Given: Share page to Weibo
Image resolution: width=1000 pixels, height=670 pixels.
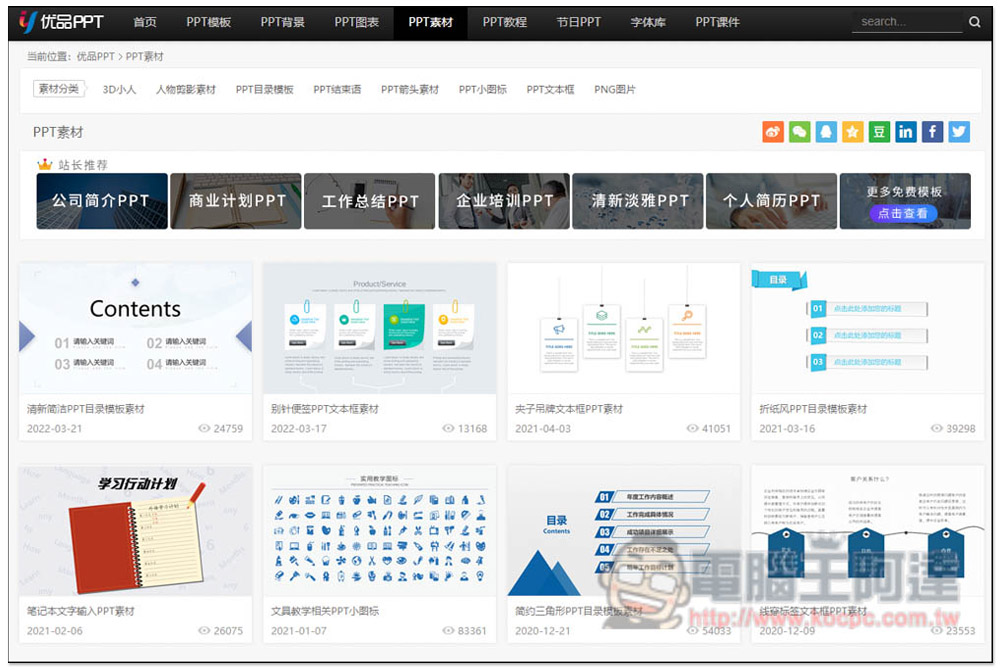Looking at the screenshot, I should coord(773,132).
